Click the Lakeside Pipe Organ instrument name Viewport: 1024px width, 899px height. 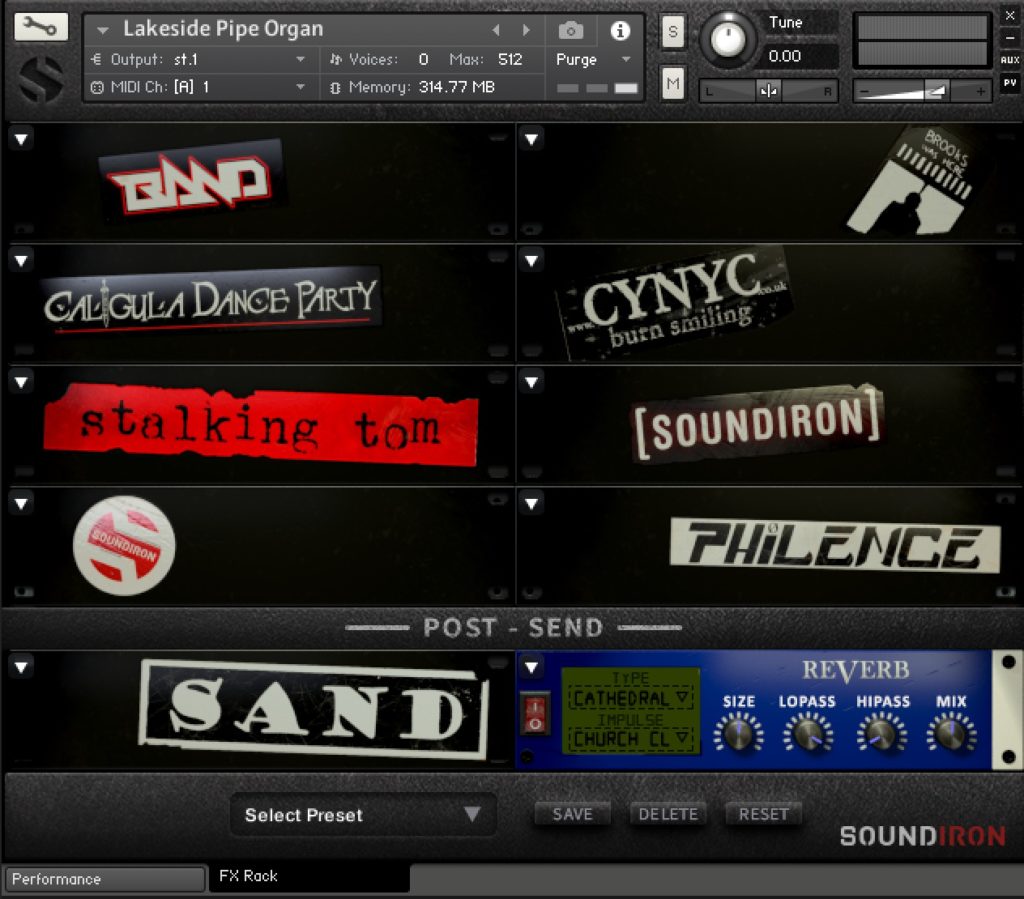coord(223,29)
